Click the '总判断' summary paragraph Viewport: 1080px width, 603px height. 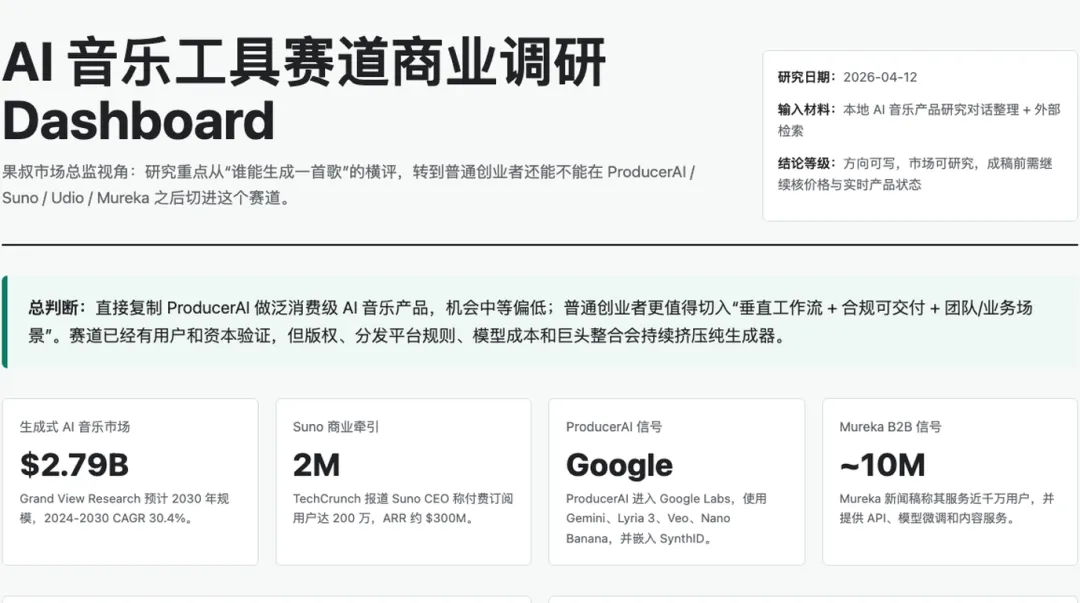(530, 322)
